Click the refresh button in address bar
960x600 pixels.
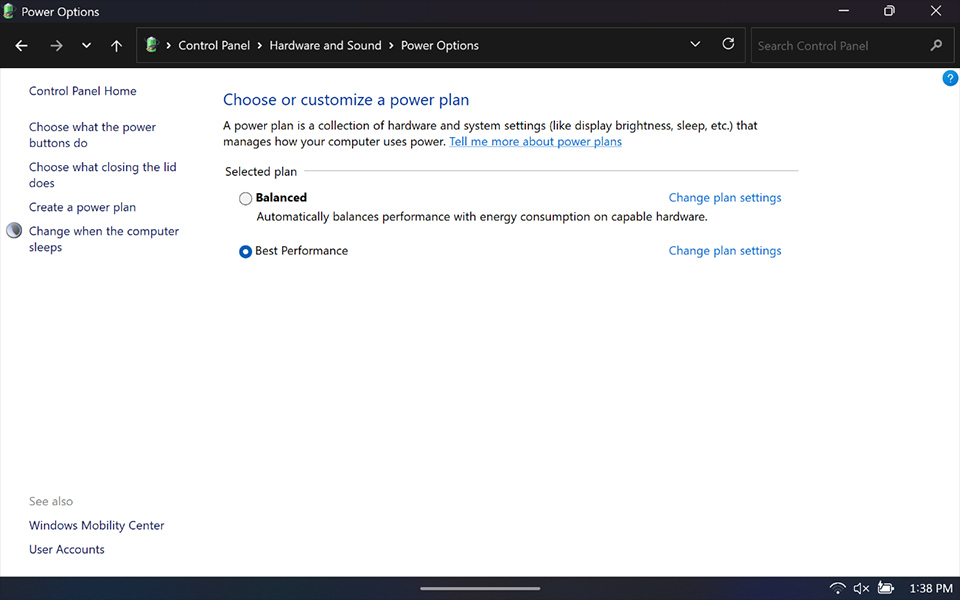coord(728,45)
